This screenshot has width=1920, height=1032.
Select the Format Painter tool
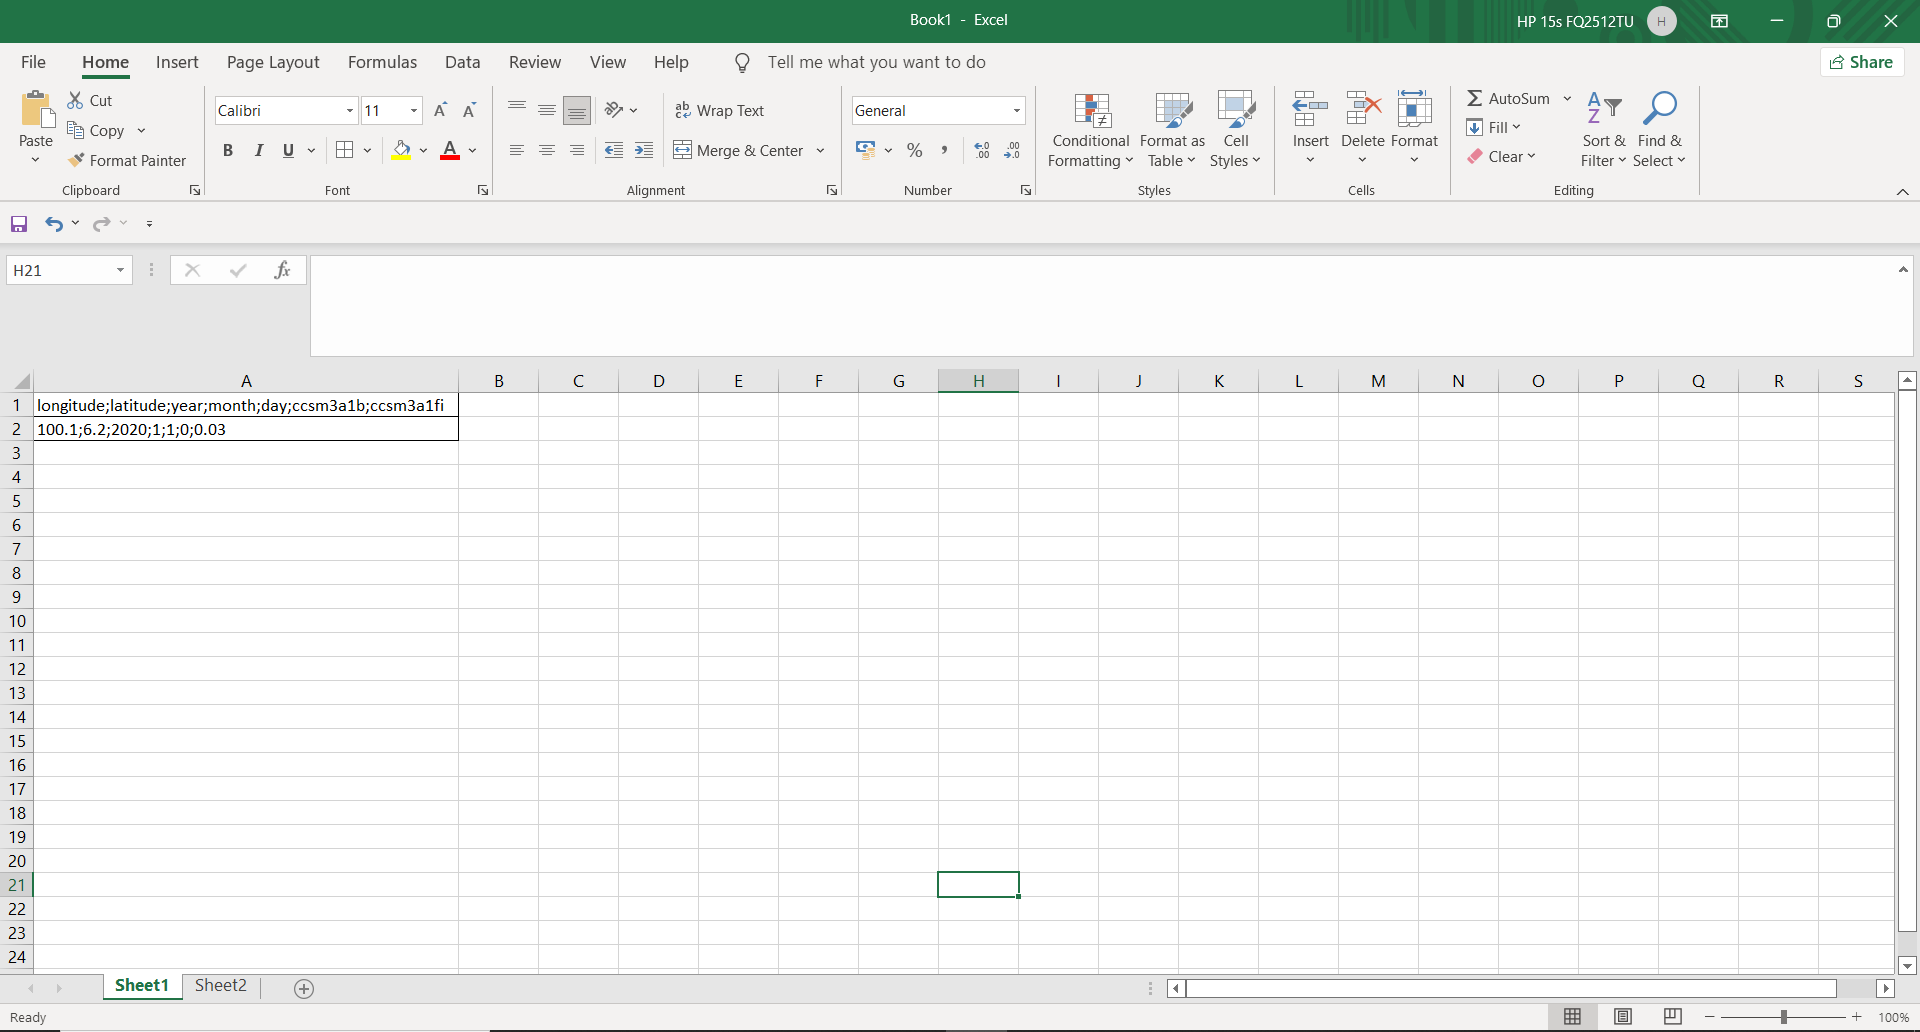[128, 160]
